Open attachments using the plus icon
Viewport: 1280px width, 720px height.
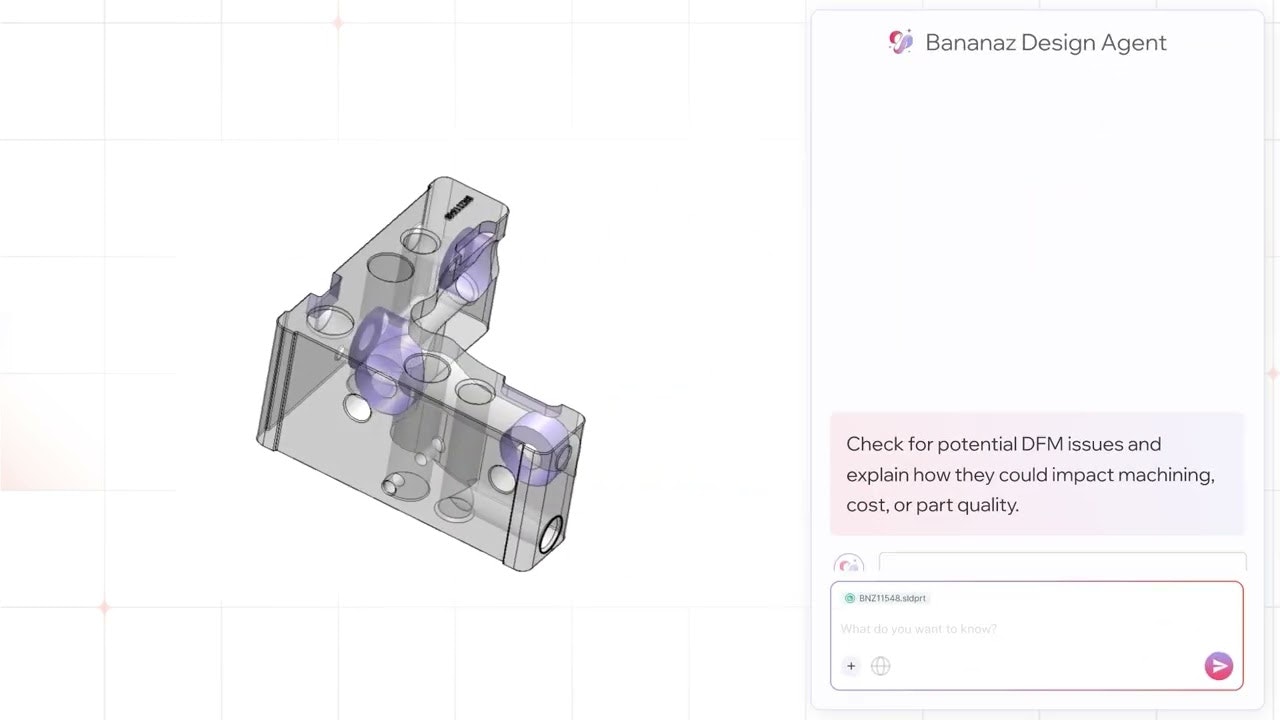click(851, 666)
